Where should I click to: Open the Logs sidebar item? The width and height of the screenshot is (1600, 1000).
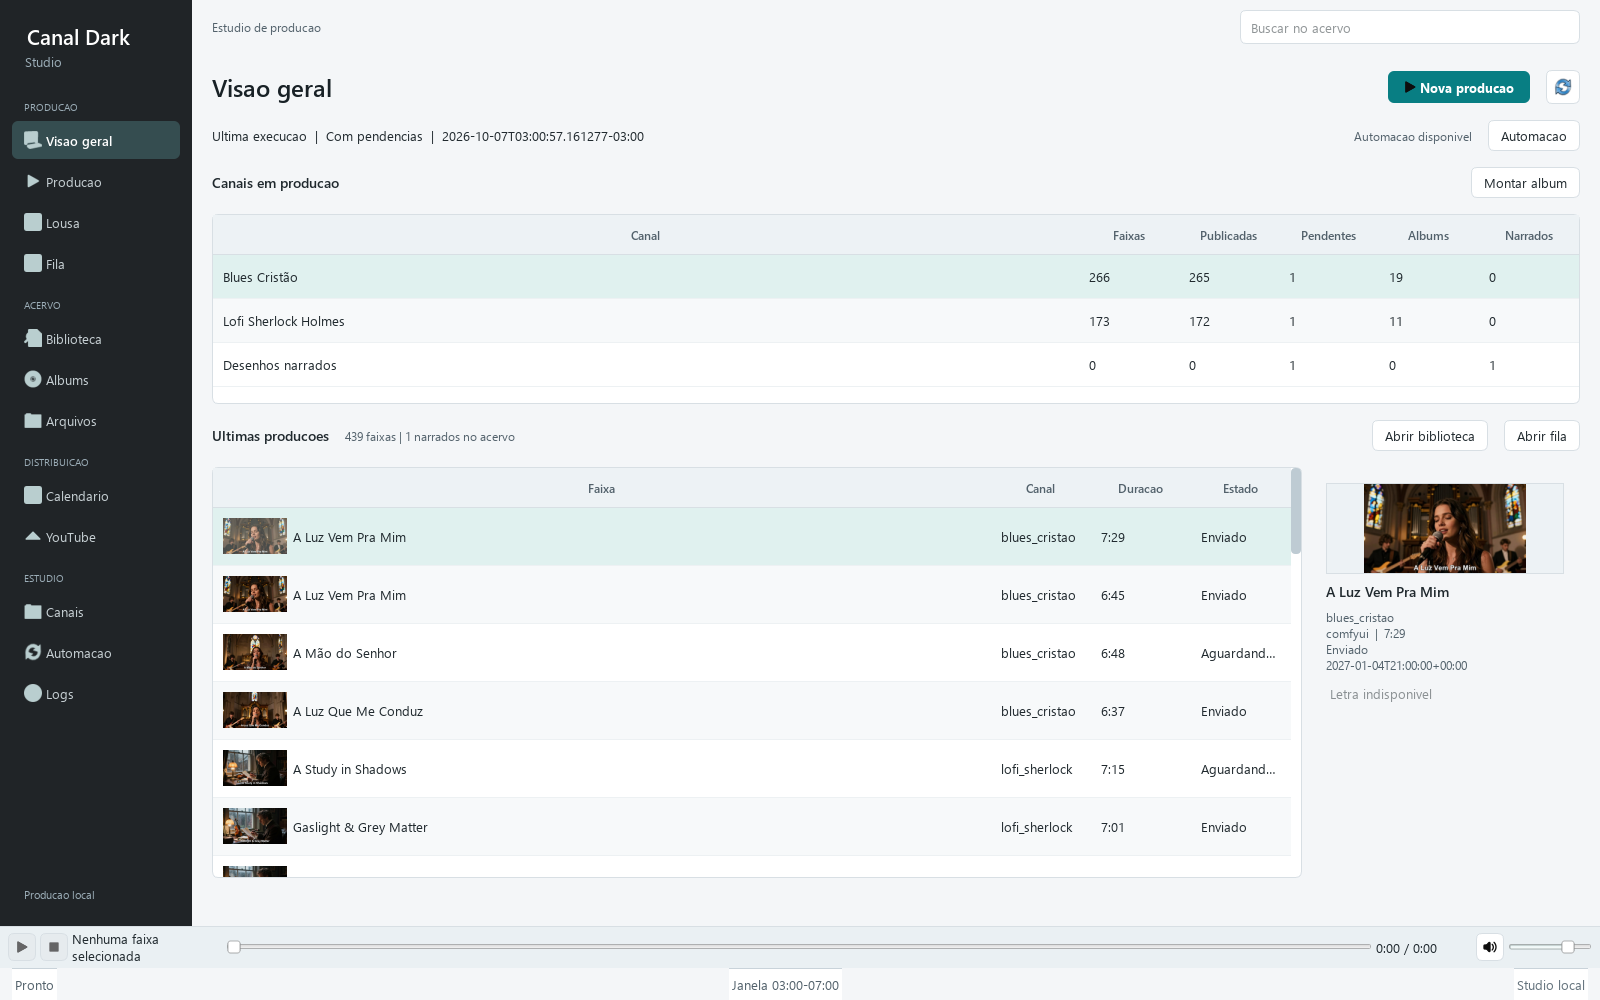pyautogui.click(x=96, y=694)
